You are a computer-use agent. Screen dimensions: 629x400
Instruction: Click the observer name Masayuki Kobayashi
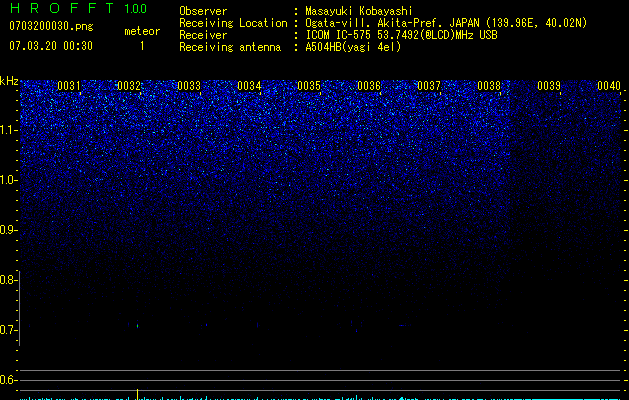pos(359,11)
